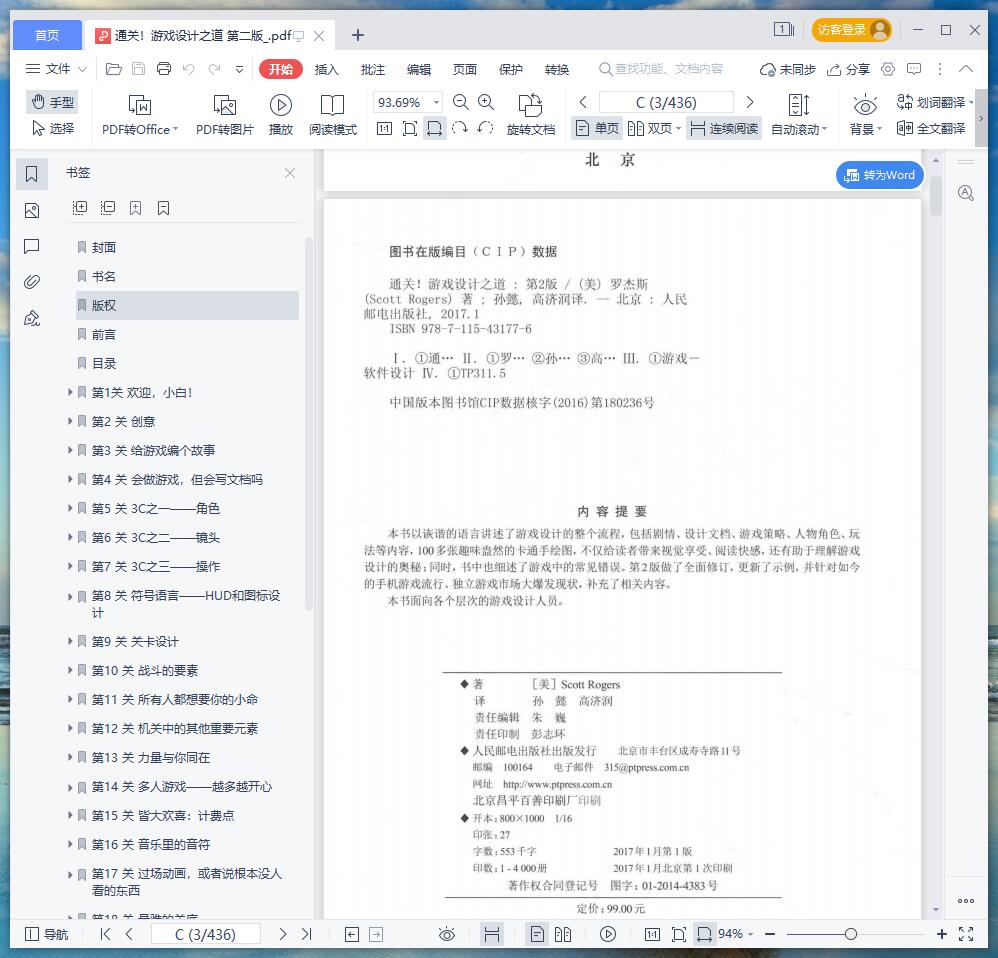
Task: Click the zoom slider handle in status bar
Action: (x=850, y=934)
